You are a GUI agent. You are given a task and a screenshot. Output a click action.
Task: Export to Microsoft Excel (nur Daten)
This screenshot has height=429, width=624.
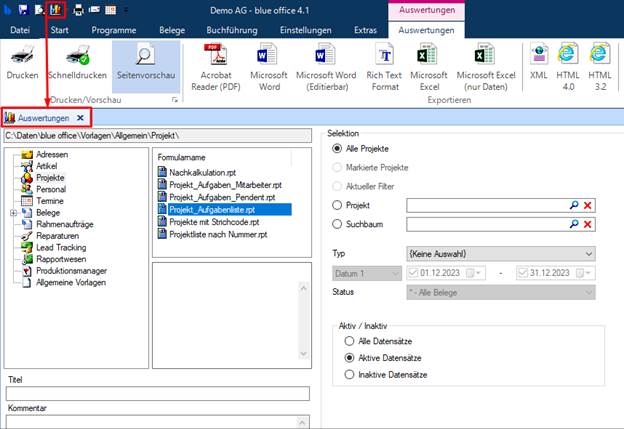[x=486, y=67]
